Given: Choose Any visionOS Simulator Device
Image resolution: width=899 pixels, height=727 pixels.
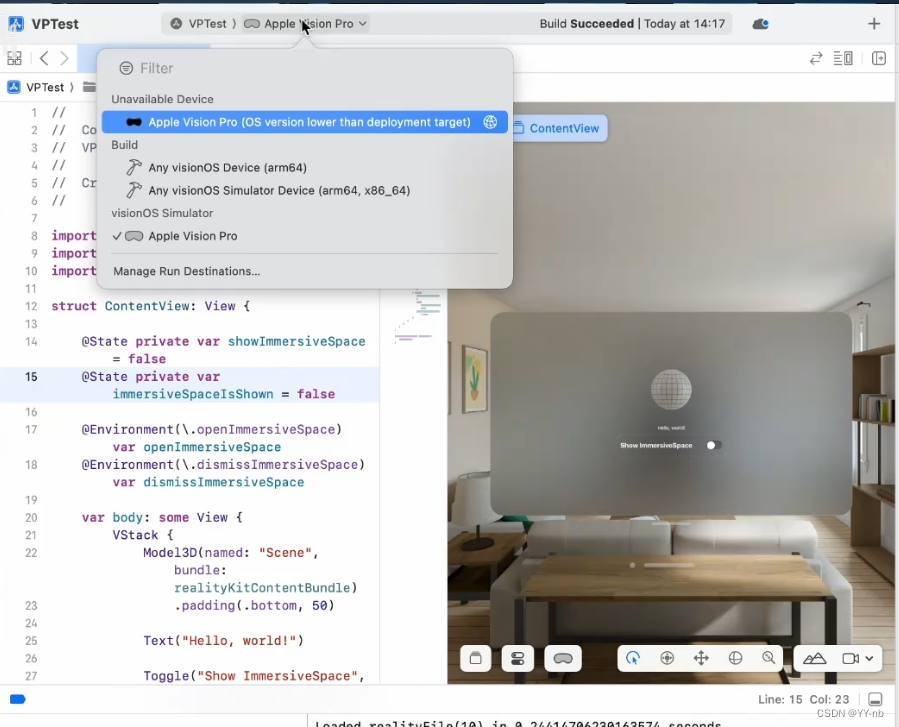Looking at the screenshot, I should 304,190.
